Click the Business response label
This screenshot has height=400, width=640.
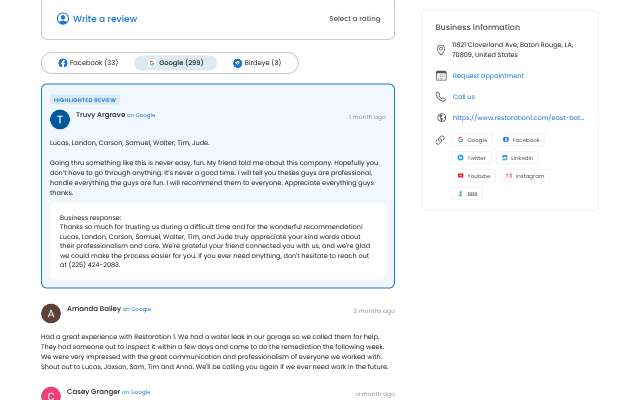(90, 218)
